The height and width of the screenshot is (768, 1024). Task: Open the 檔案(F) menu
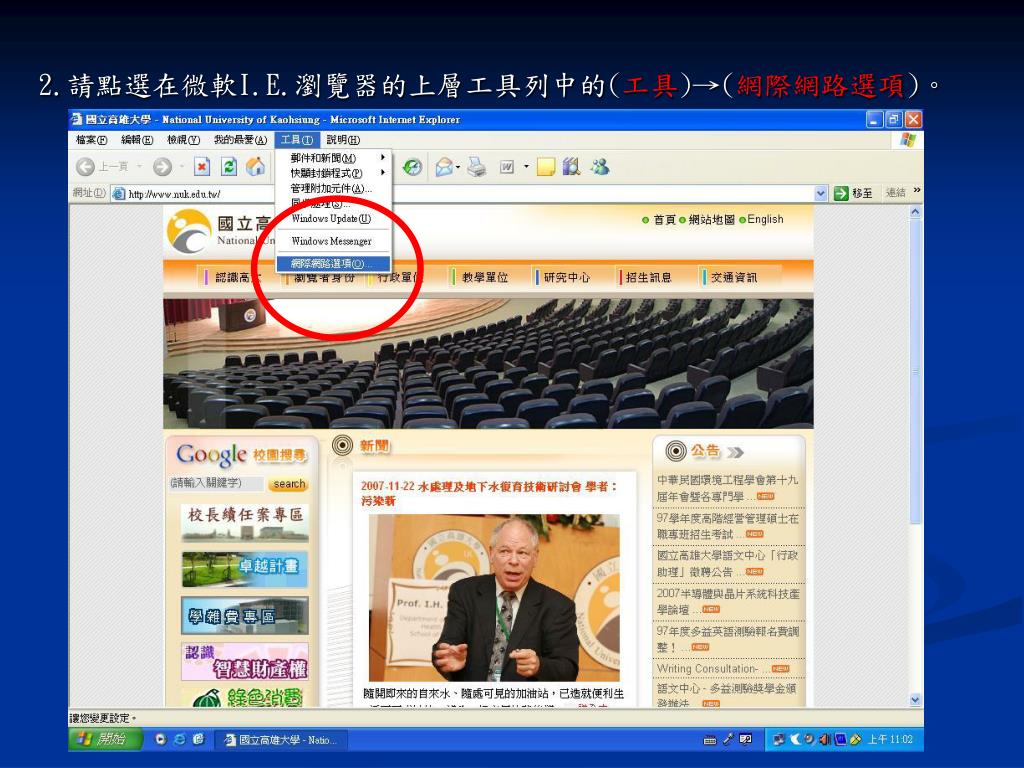pos(91,140)
